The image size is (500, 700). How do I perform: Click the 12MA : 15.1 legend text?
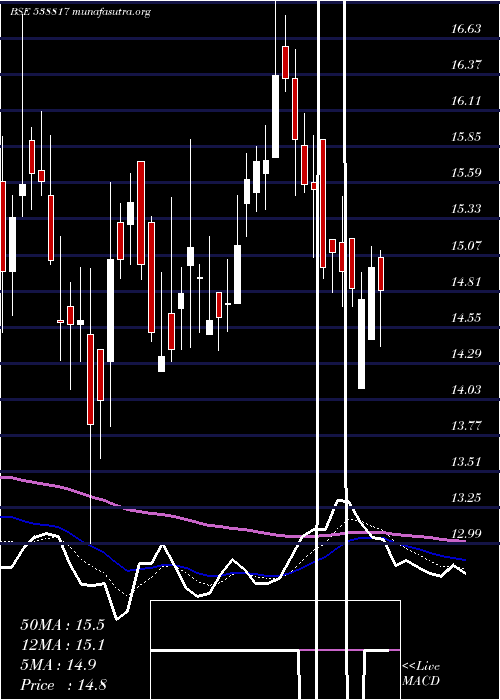pos(62,645)
